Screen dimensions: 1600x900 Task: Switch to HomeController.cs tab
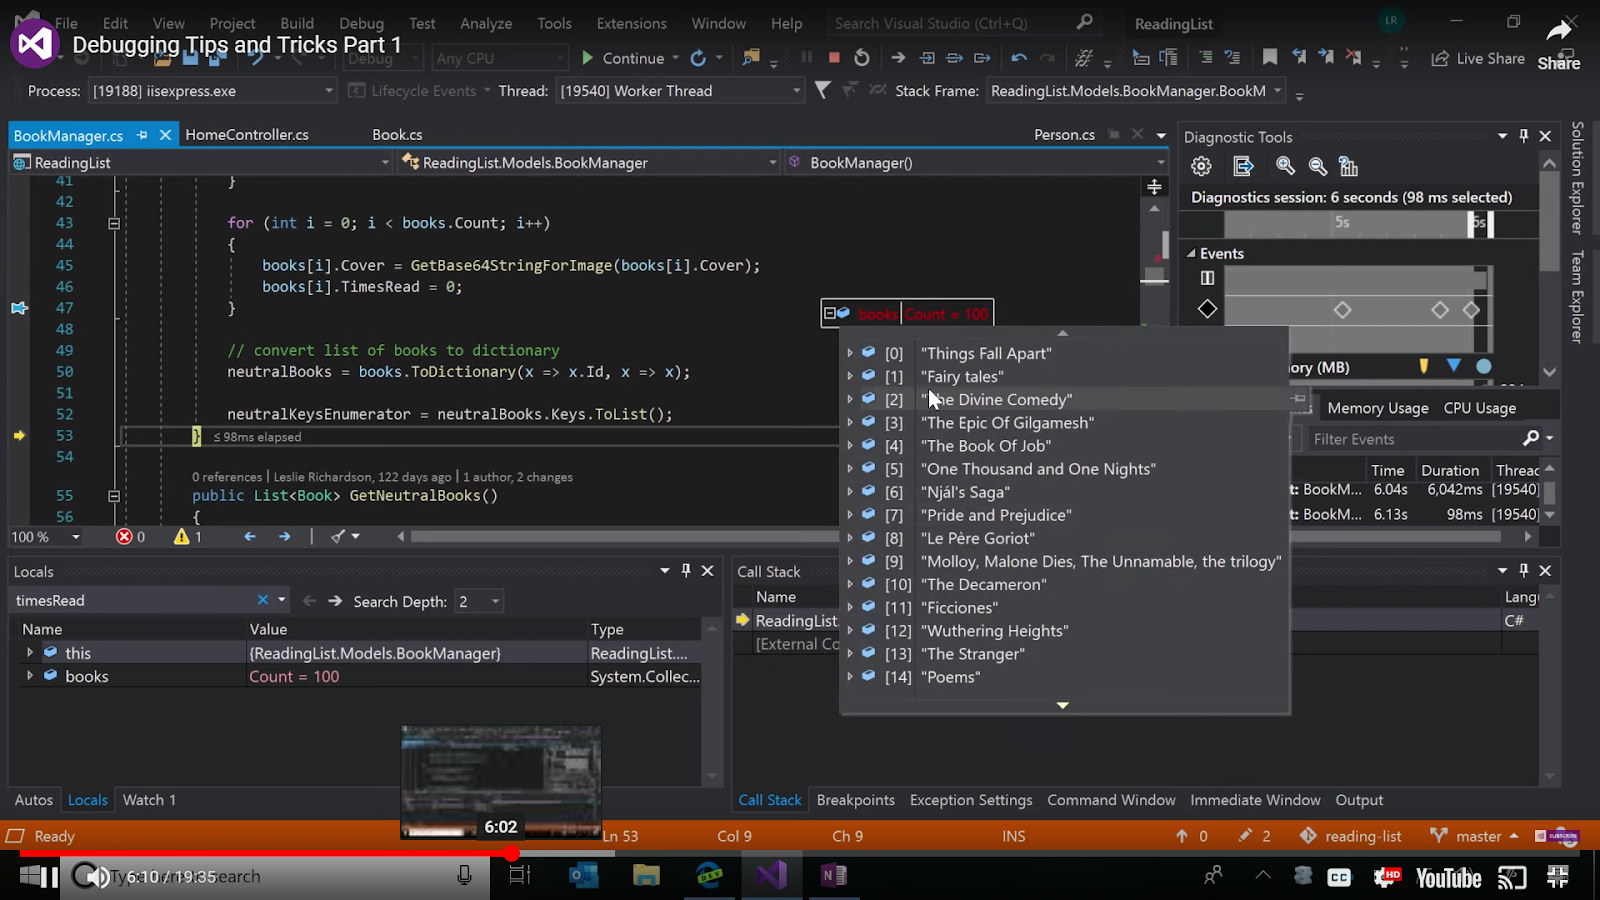tap(247, 134)
